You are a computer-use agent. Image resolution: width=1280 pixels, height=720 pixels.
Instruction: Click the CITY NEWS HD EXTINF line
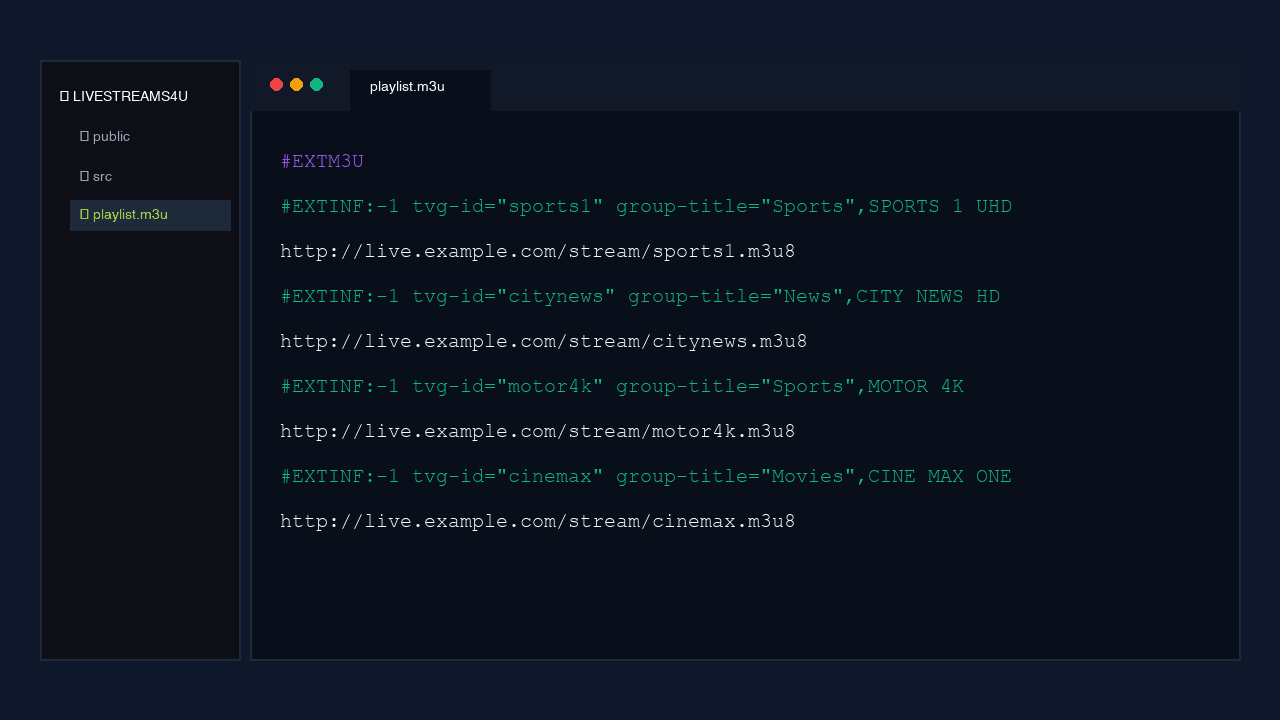pos(640,296)
